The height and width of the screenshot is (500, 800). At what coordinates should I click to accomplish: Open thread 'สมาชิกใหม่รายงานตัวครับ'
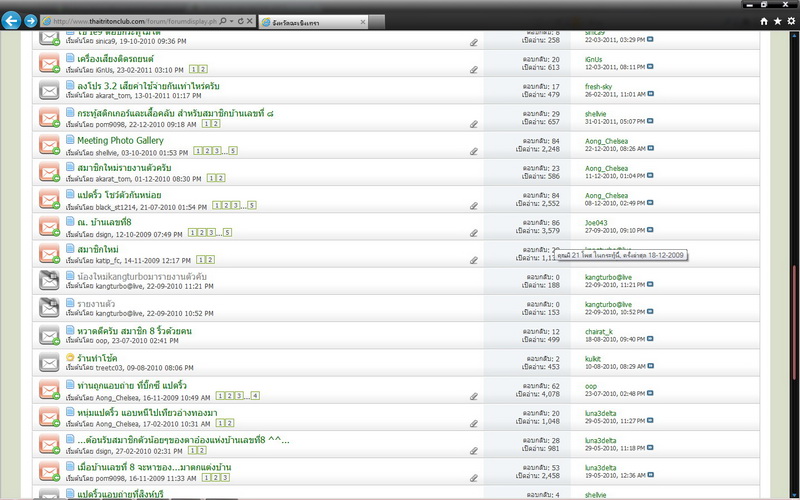tap(124, 167)
